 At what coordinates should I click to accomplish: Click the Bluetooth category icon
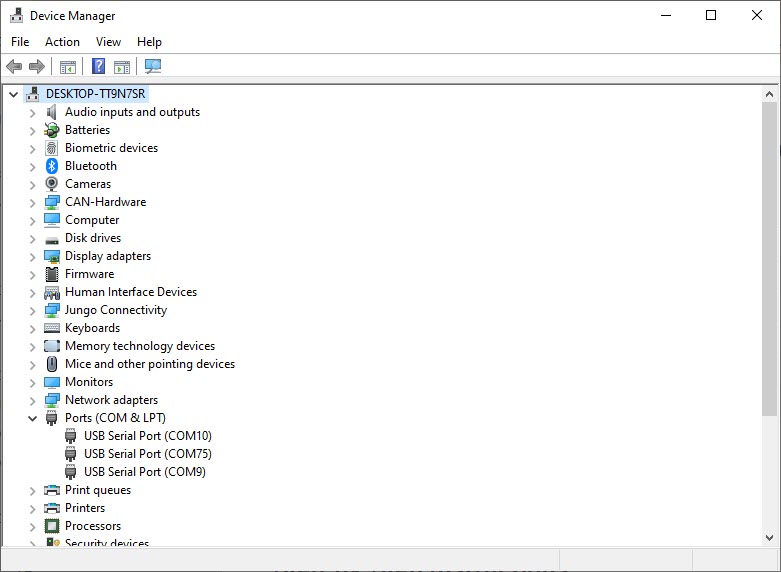(52, 166)
